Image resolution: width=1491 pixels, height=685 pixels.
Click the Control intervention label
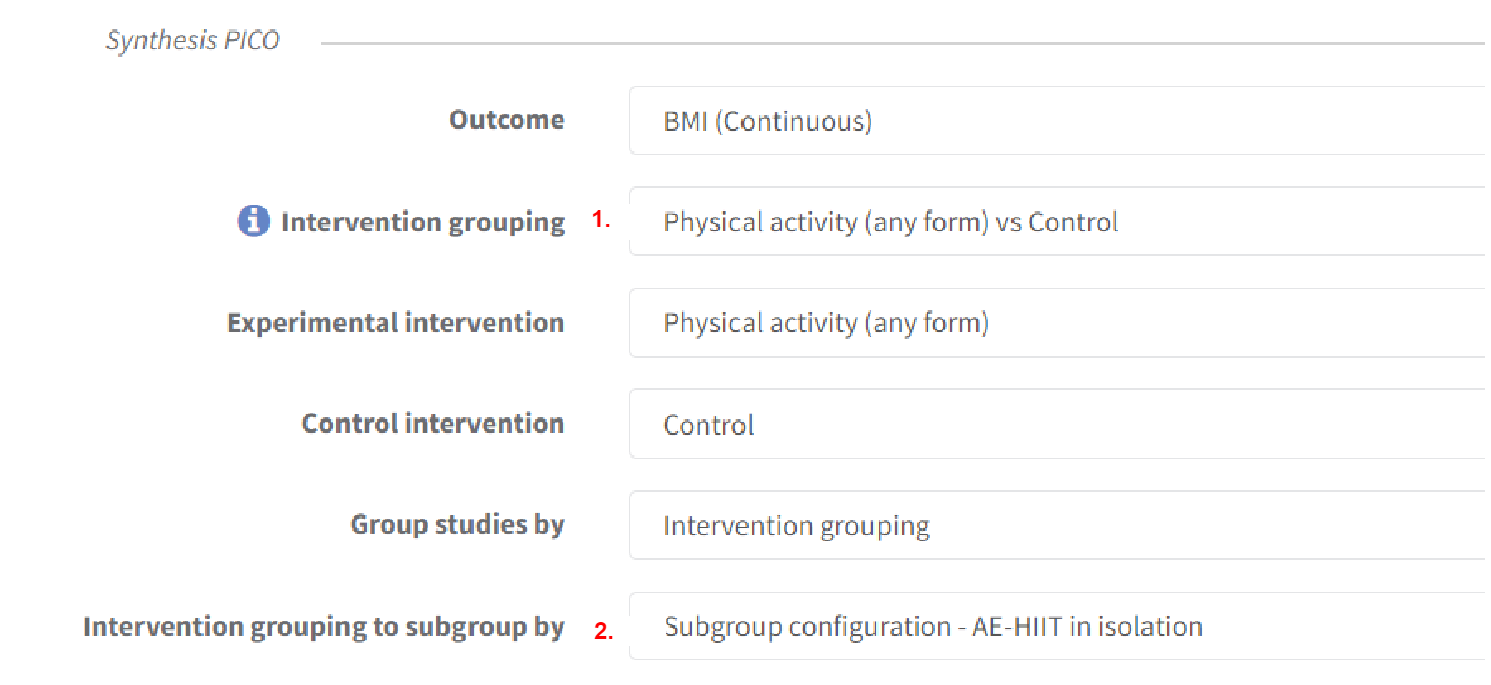(432, 423)
